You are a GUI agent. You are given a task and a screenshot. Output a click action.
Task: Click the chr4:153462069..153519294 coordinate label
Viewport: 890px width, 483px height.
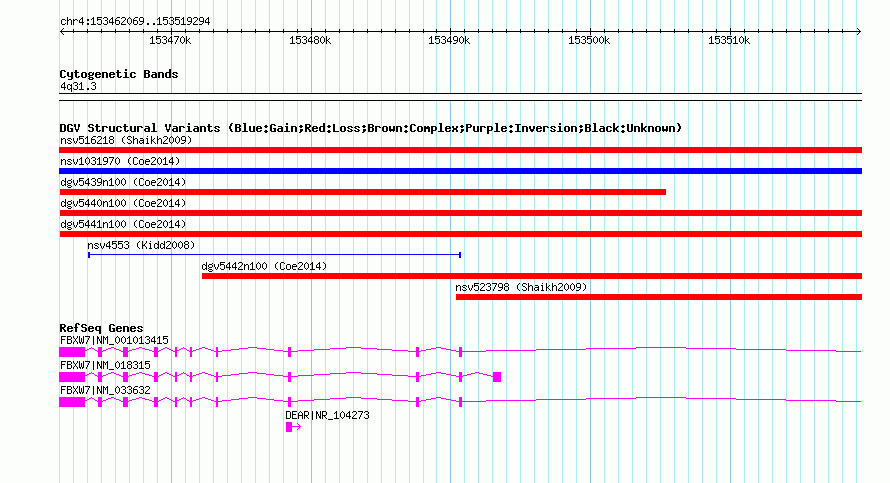pyautogui.click(x=135, y=22)
